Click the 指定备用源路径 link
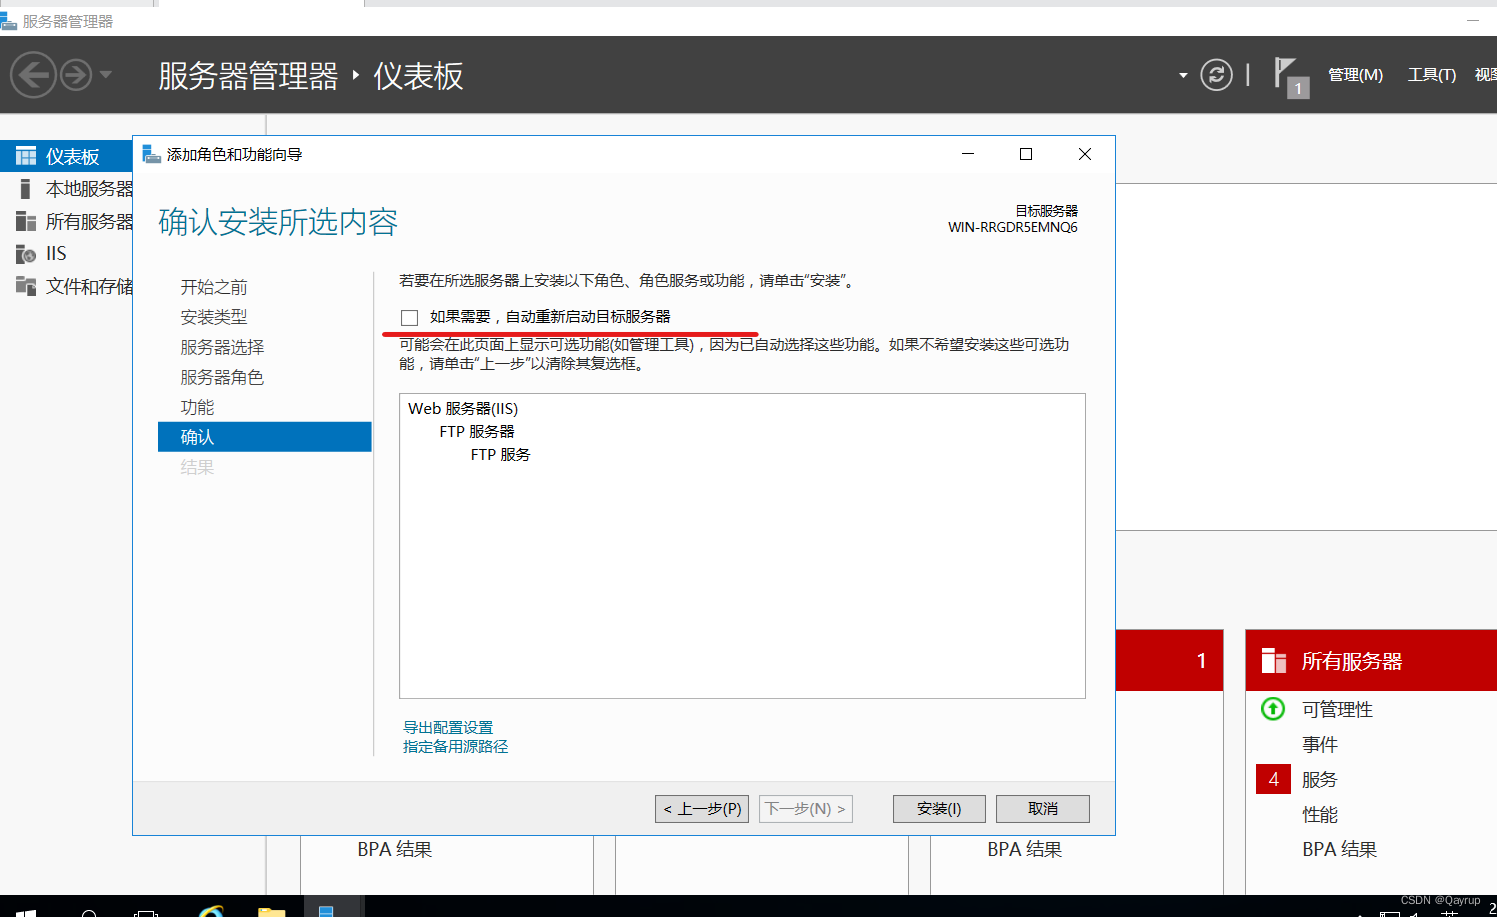The image size is (1497, 917). tap(455, 746)
